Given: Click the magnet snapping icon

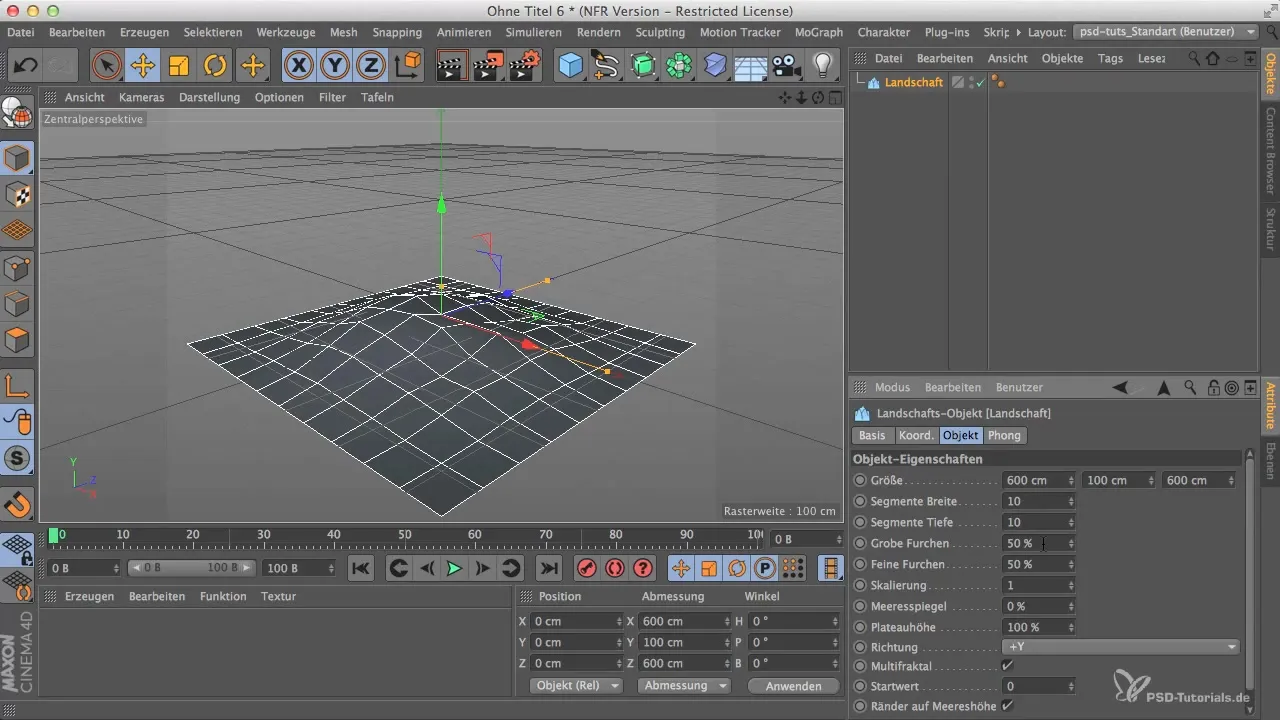Looking at the screenshot, I should coord(18,505).
